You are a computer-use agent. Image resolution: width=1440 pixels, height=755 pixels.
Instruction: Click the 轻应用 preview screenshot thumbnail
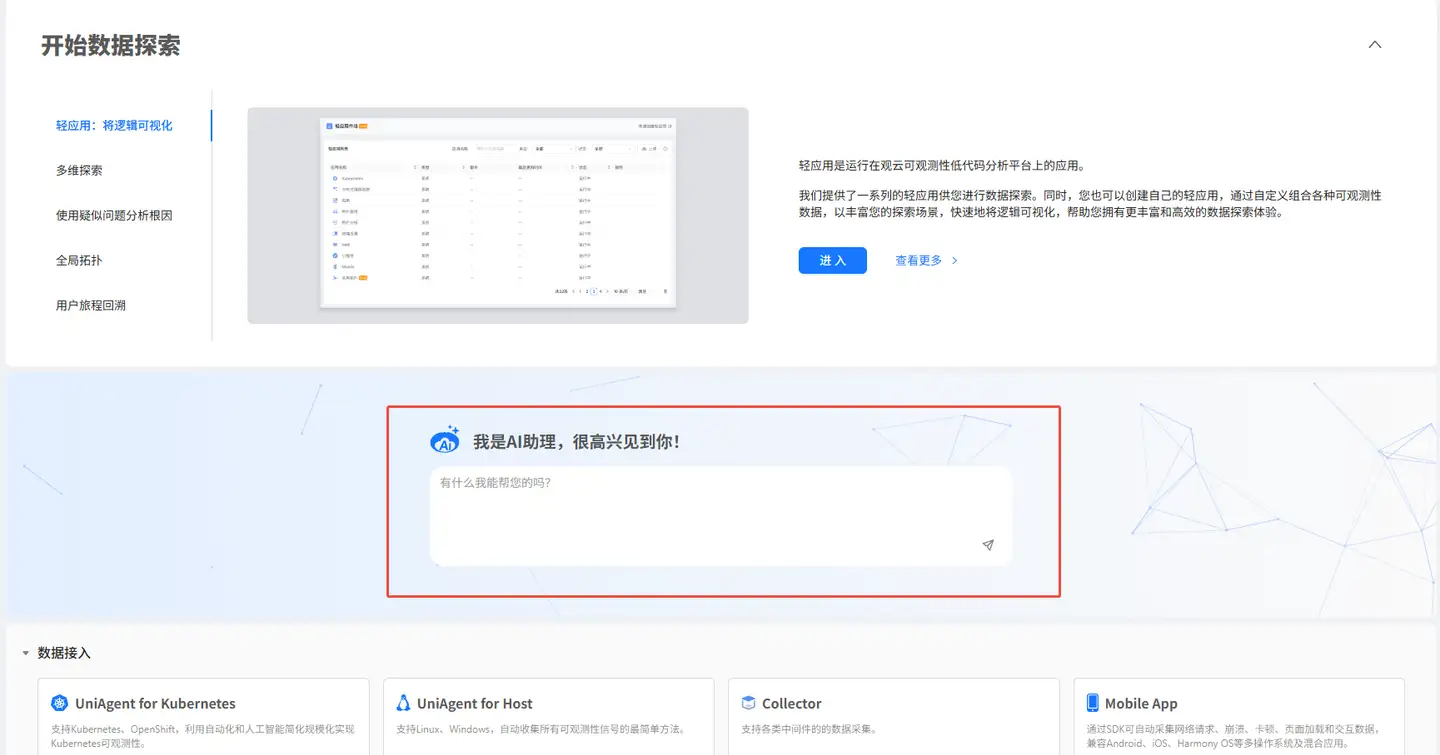coord(497,214)
